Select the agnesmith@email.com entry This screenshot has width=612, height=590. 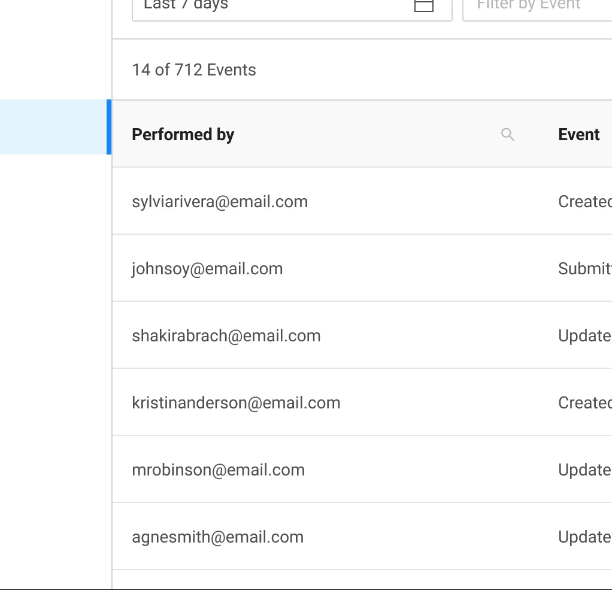click(217, 536)
